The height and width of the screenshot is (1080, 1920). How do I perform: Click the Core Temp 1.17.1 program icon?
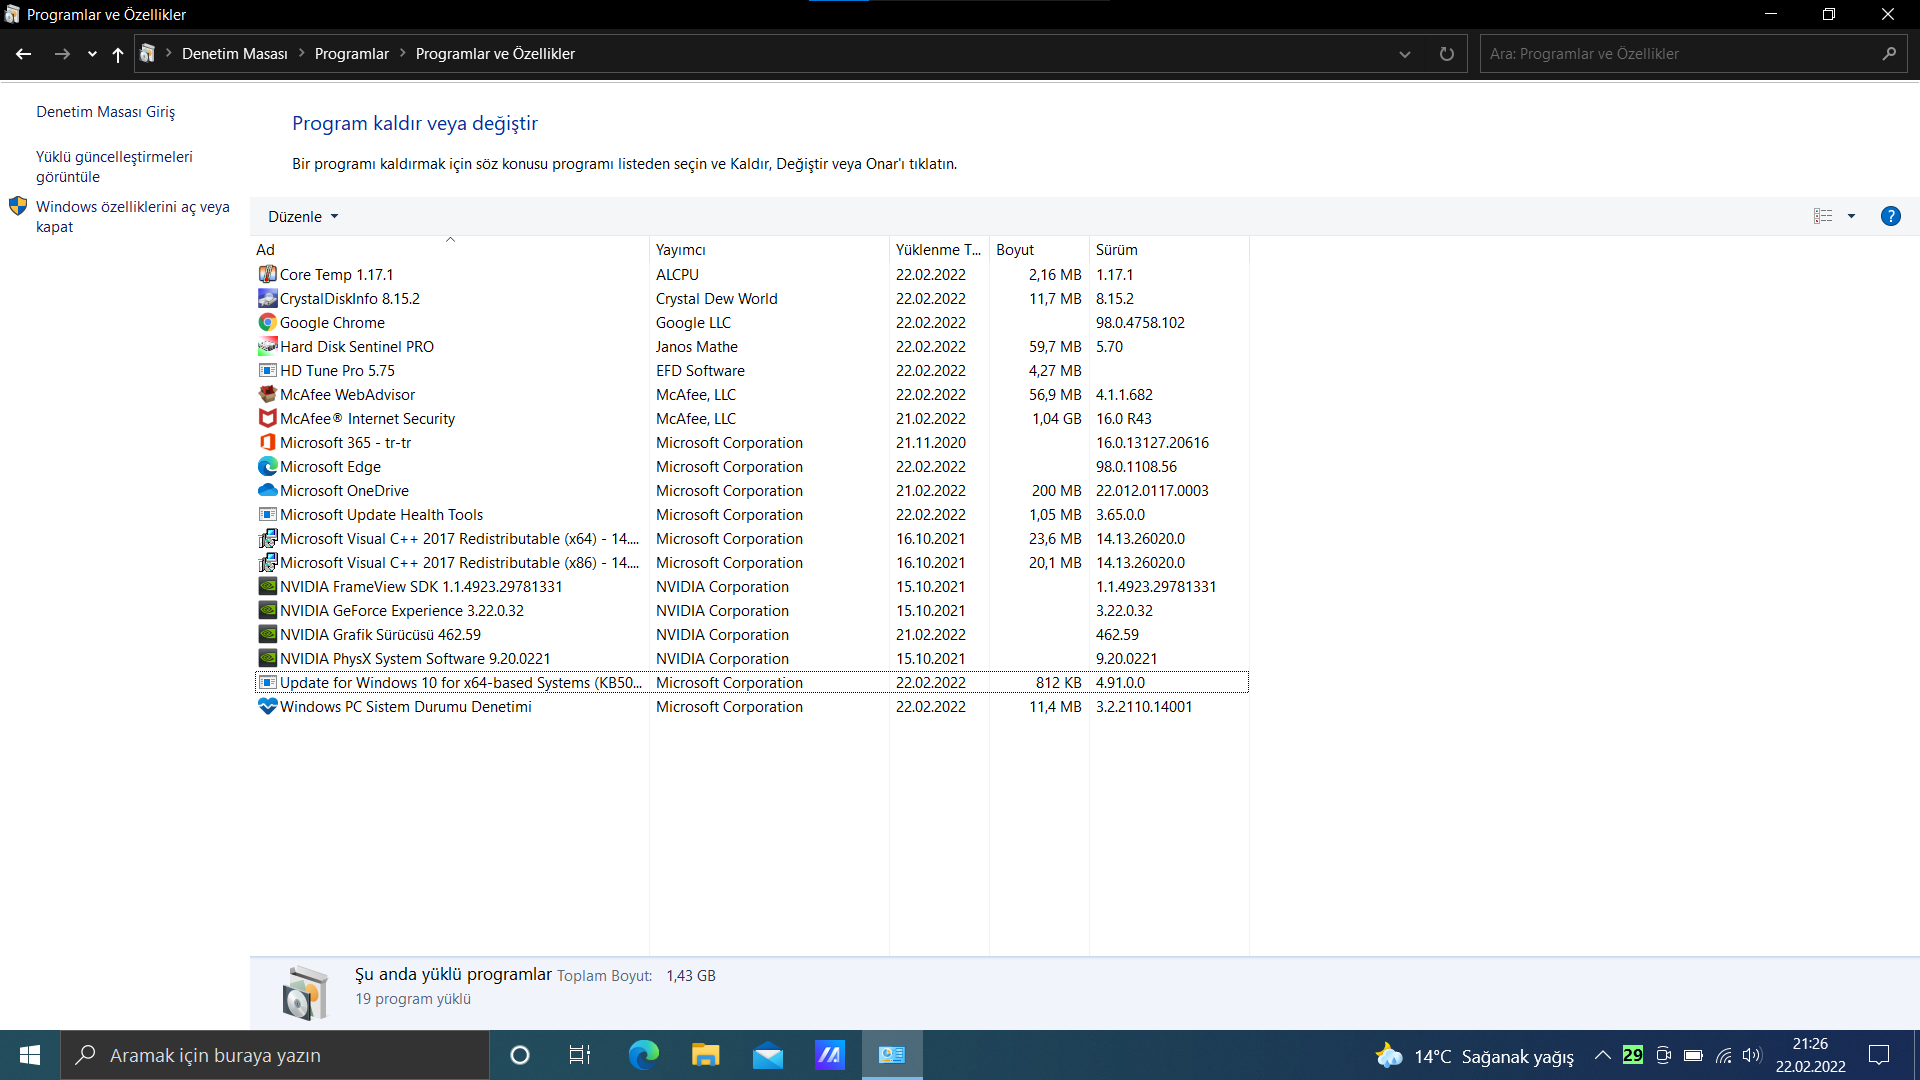[267, 274]
